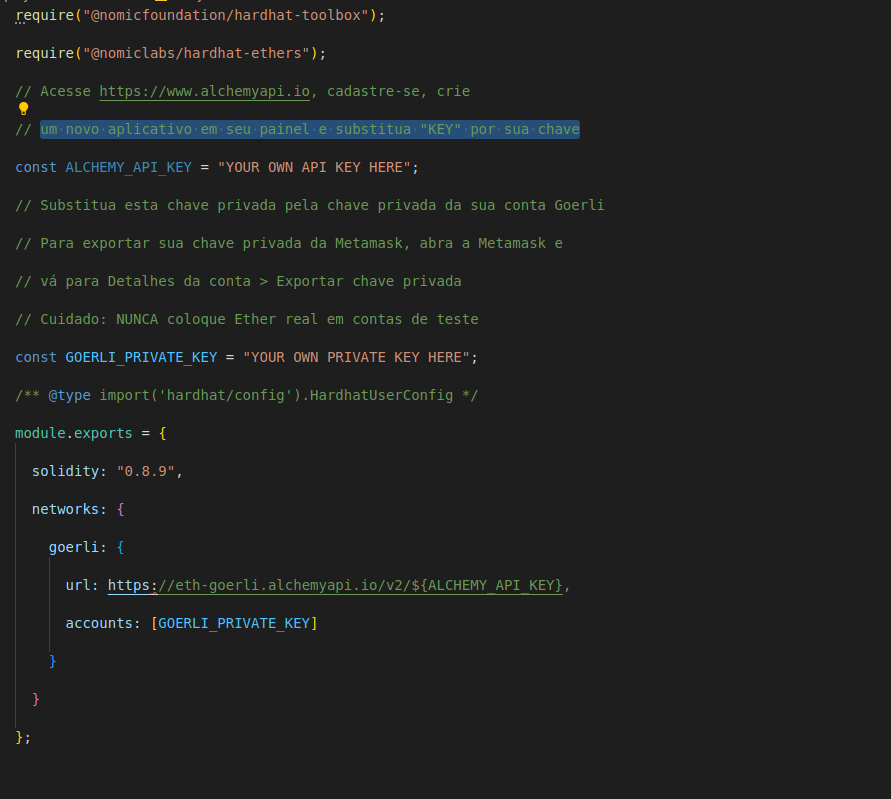Click the "YOUR OWN API KEY HERE" string
Screen dimensions: 891x799
[x=314, y=167]
